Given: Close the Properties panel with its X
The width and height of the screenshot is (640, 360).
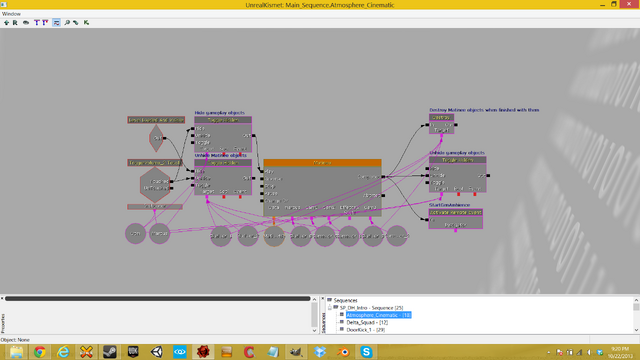Looking at the screenshot, I should [x=2, y=298].
